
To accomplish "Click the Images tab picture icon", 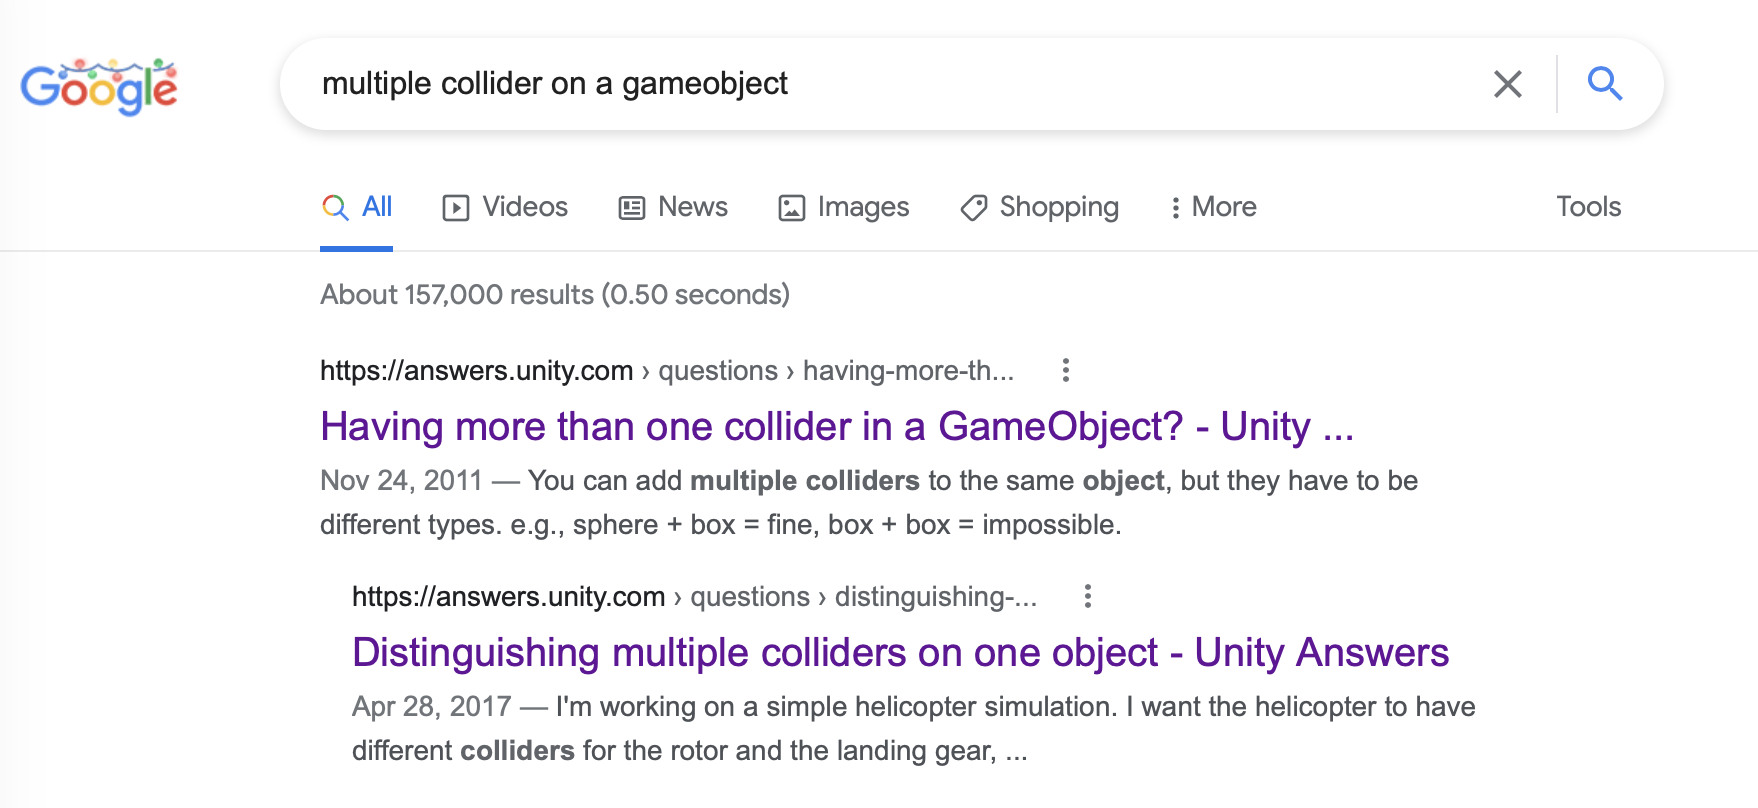I will (791, 207).
